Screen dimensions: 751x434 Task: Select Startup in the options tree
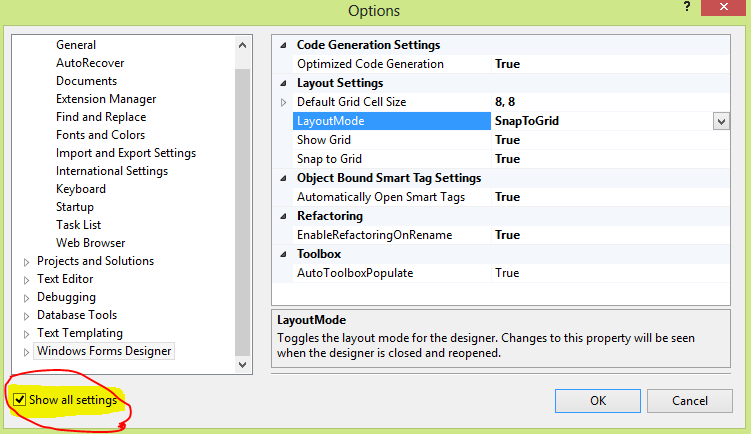[x=75, y=207]
